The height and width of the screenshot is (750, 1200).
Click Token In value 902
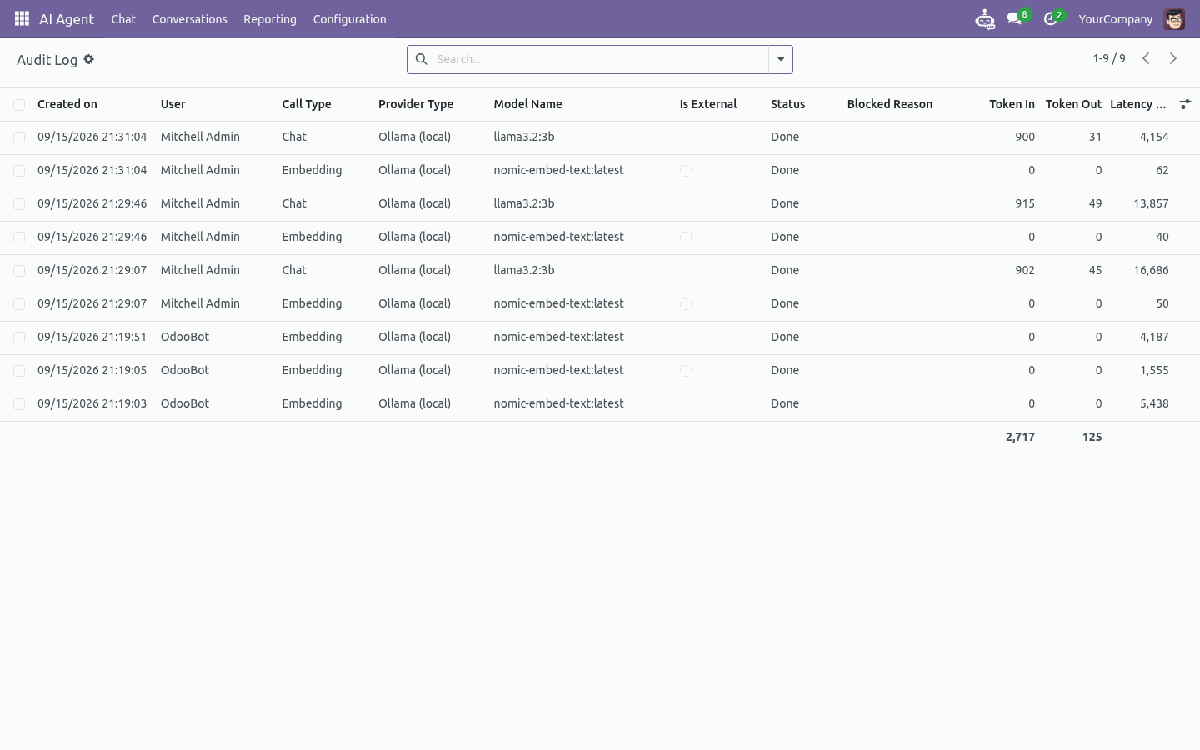[1025, 270]
